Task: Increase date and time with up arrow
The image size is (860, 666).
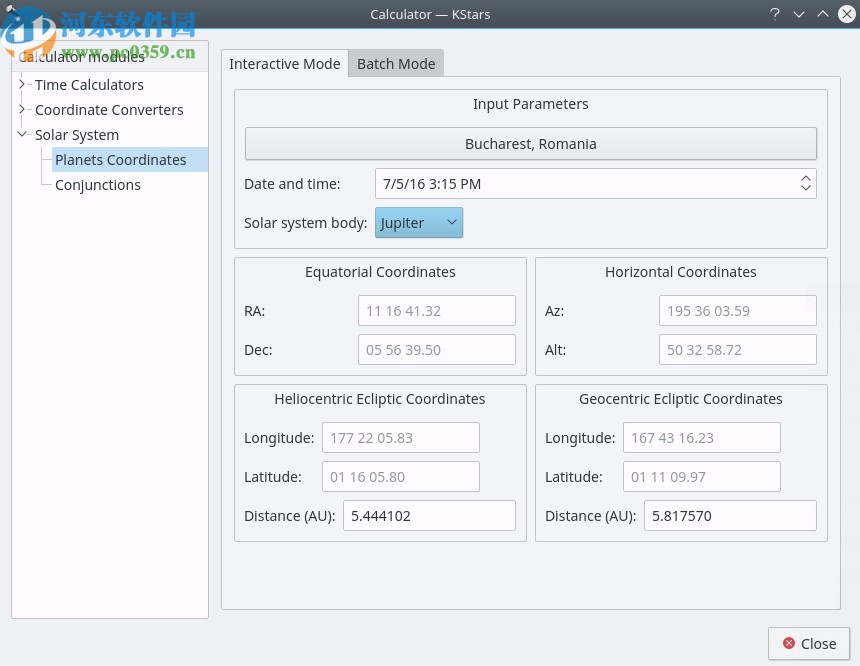Action: tap(805, 178)
